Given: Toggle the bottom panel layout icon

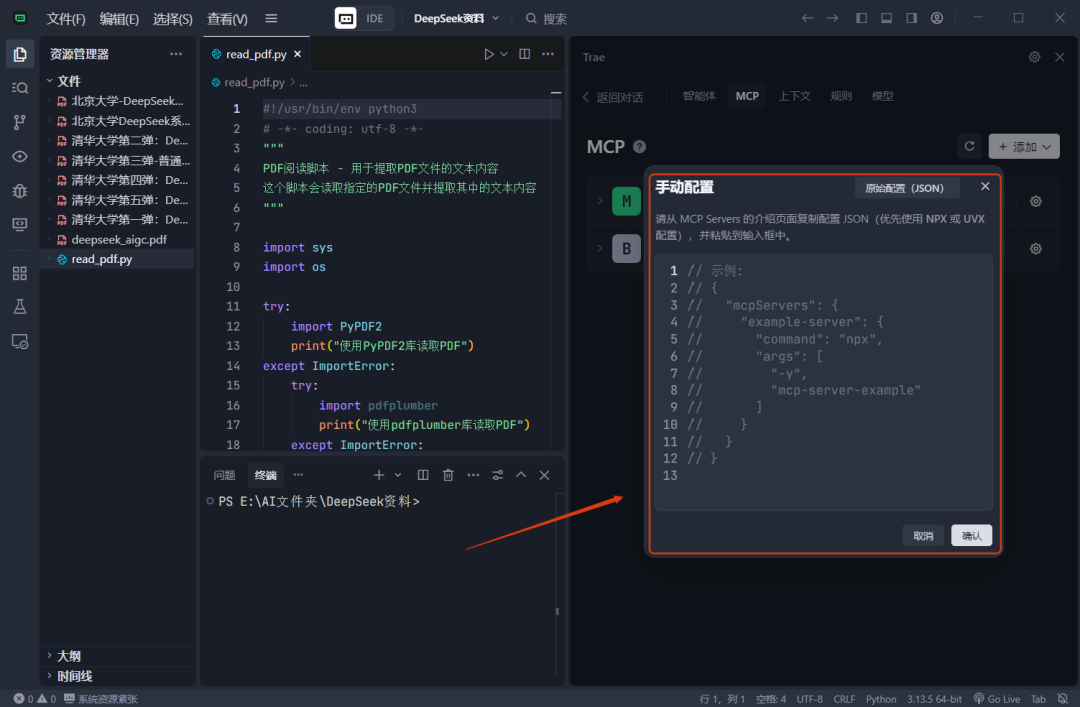Looking at the screenshot, I should point(886,18).
